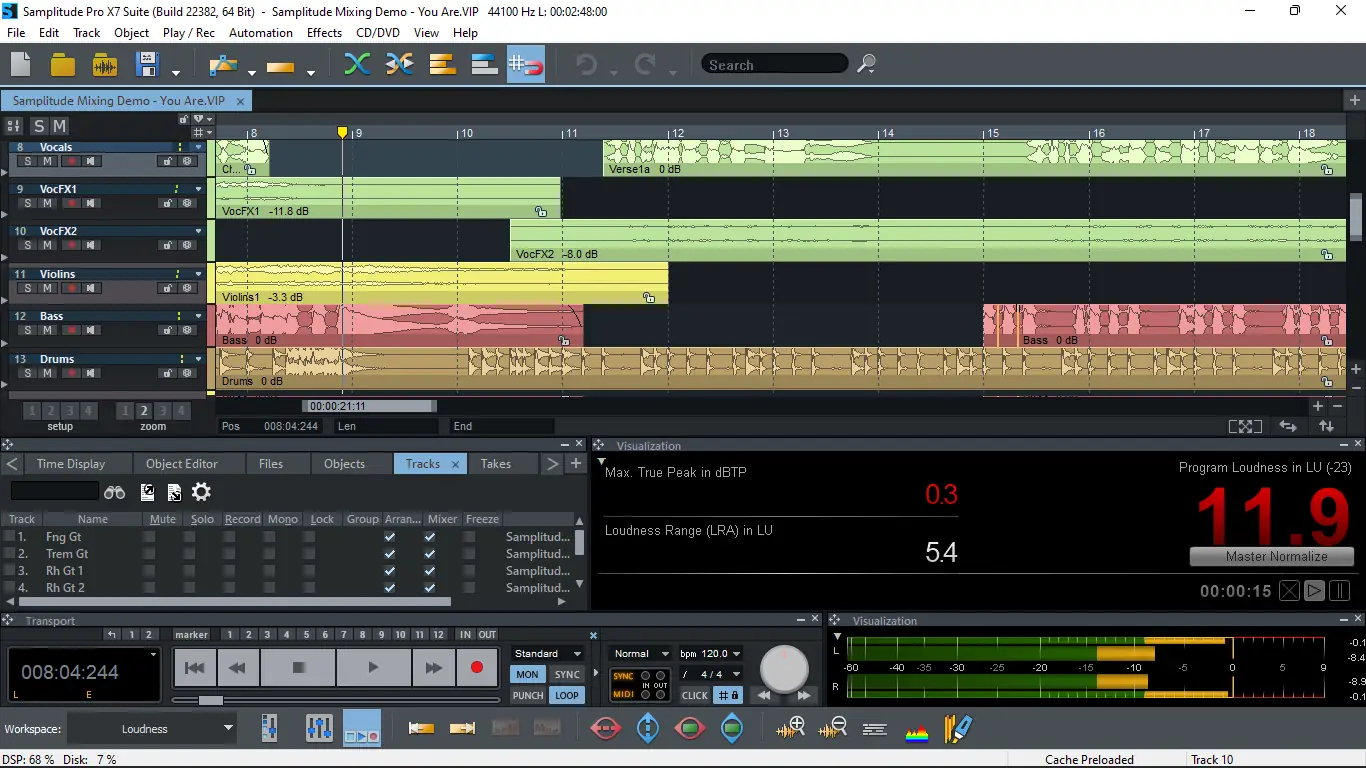The width and height of the screenshot is (1366, 768).
Task: Click the round scrub jog wheel
Action: click(x=784, y=668)
